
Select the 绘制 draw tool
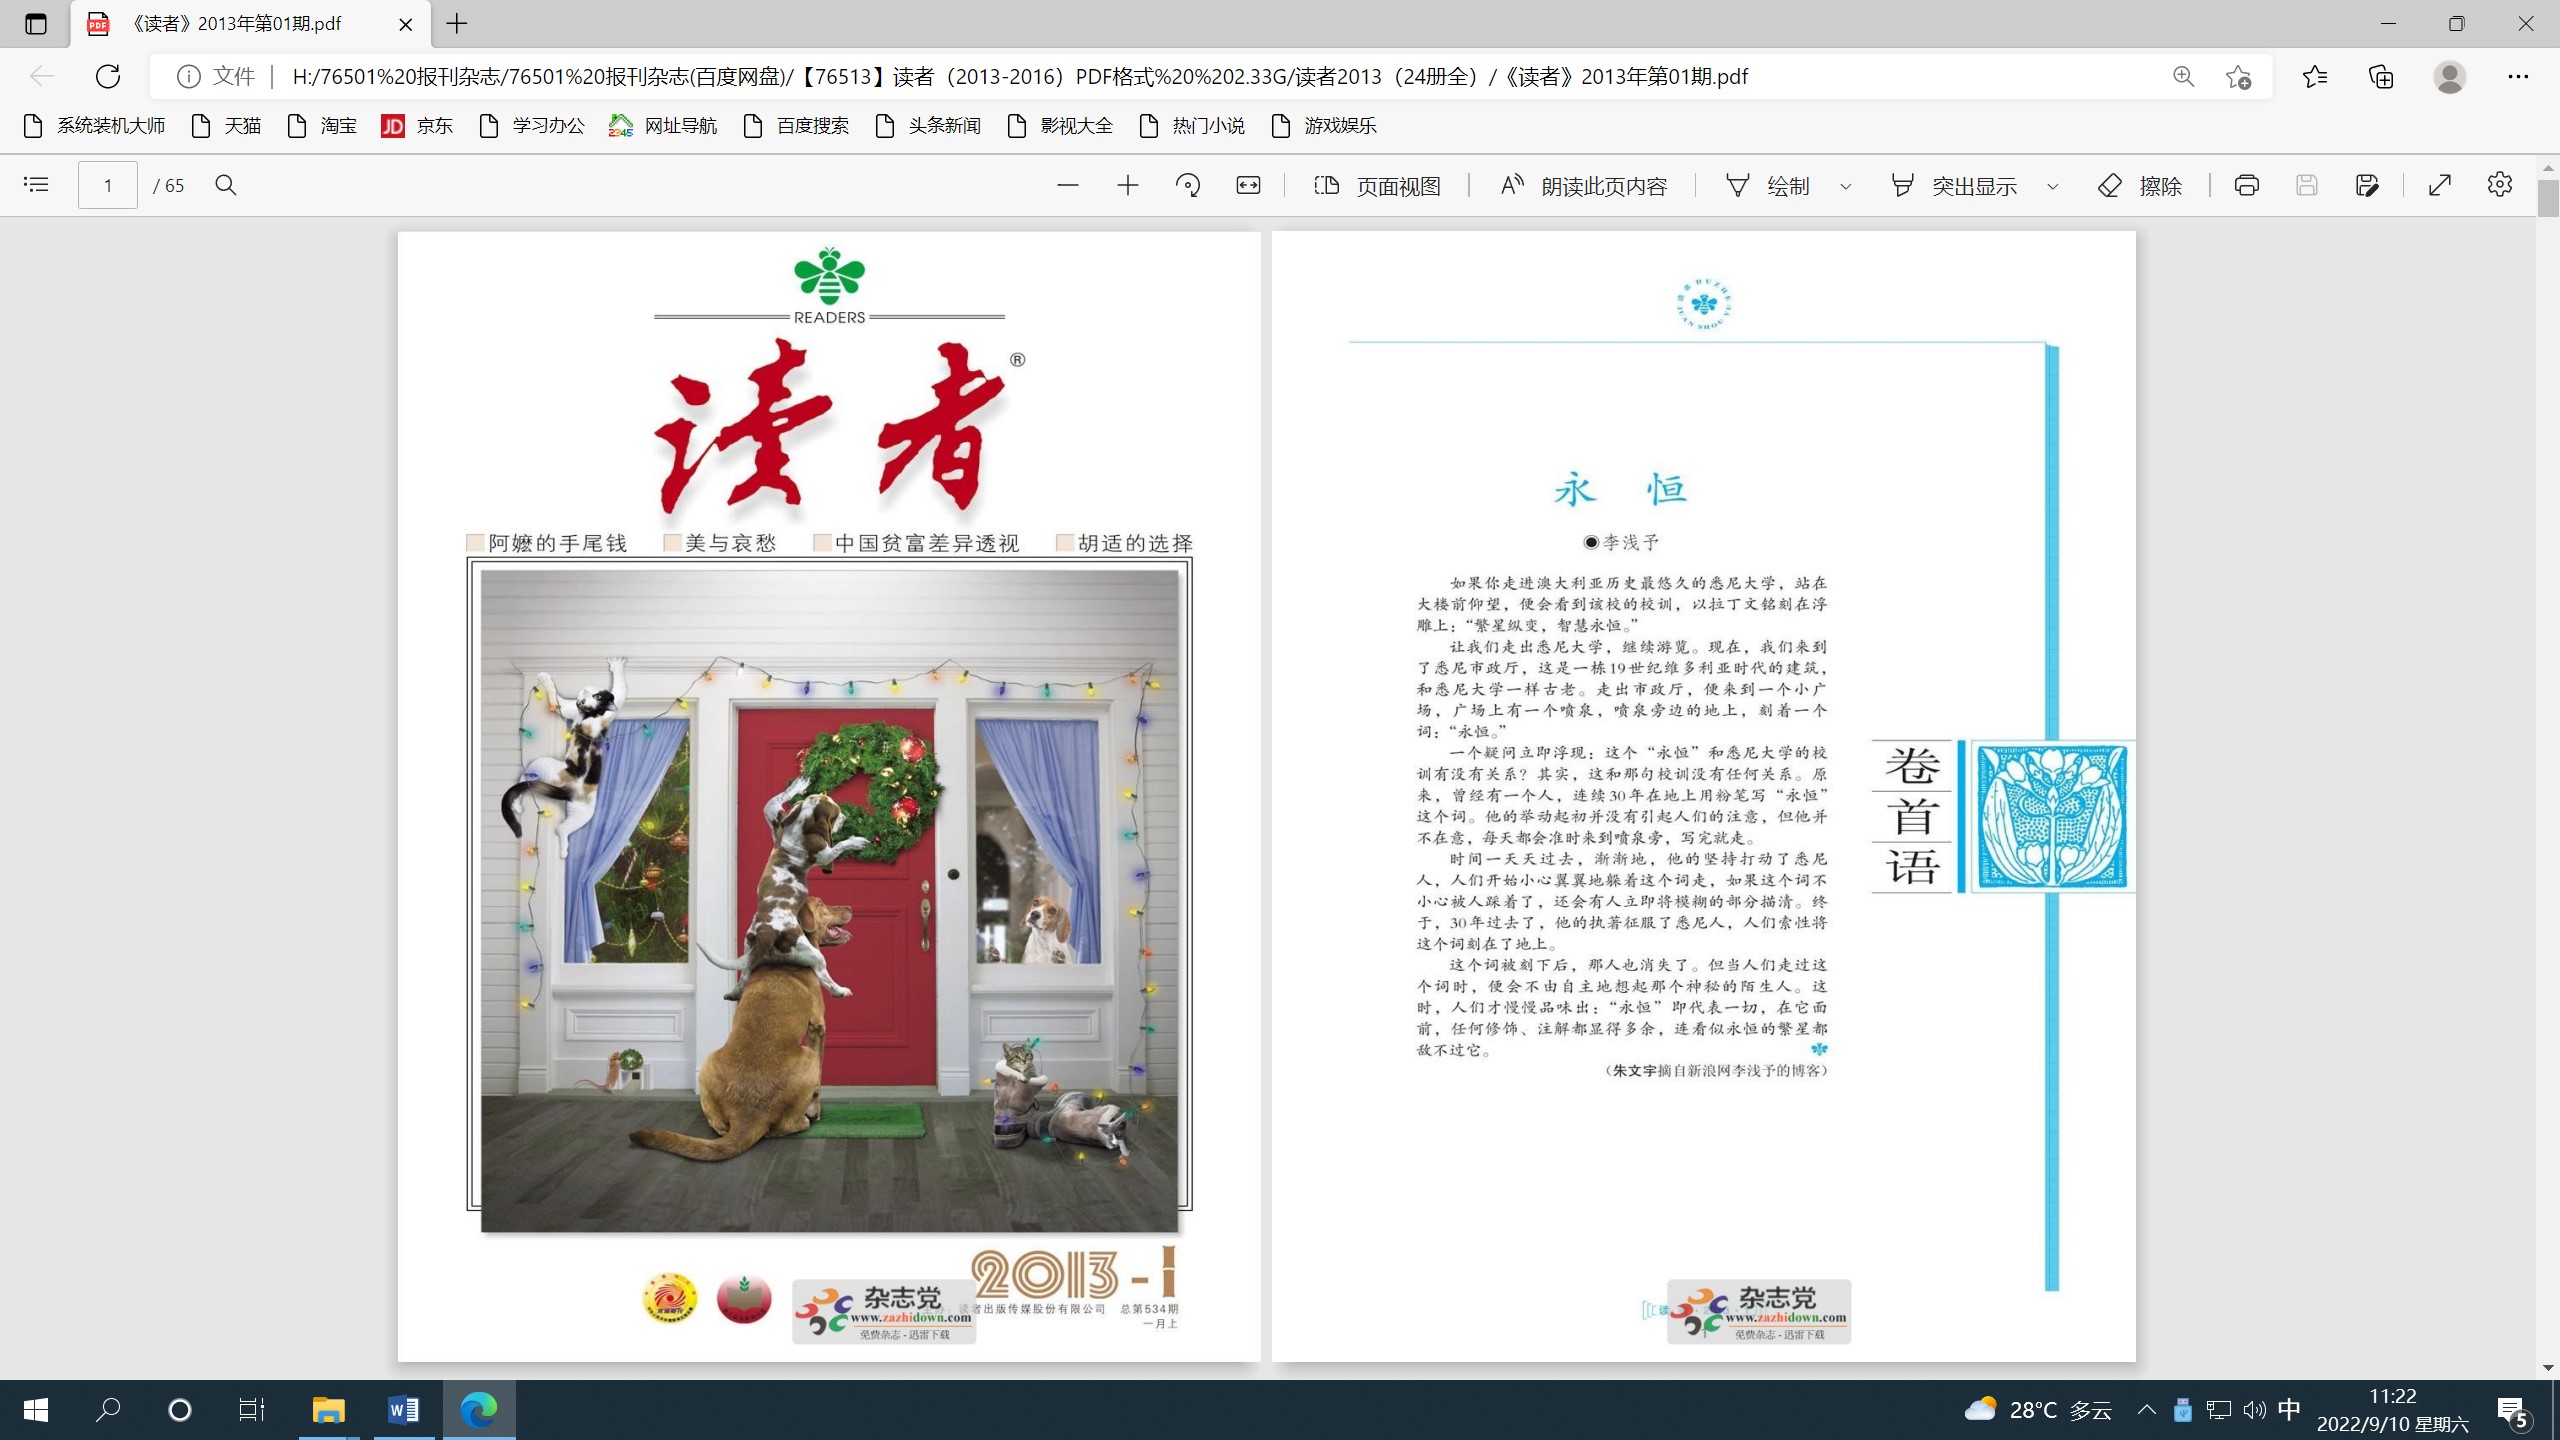point(1767,186)
